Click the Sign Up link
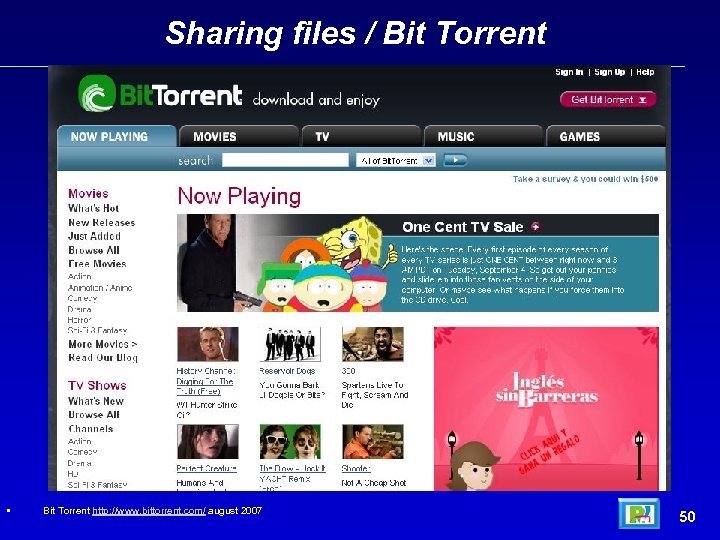 click(x=609, y=72)
